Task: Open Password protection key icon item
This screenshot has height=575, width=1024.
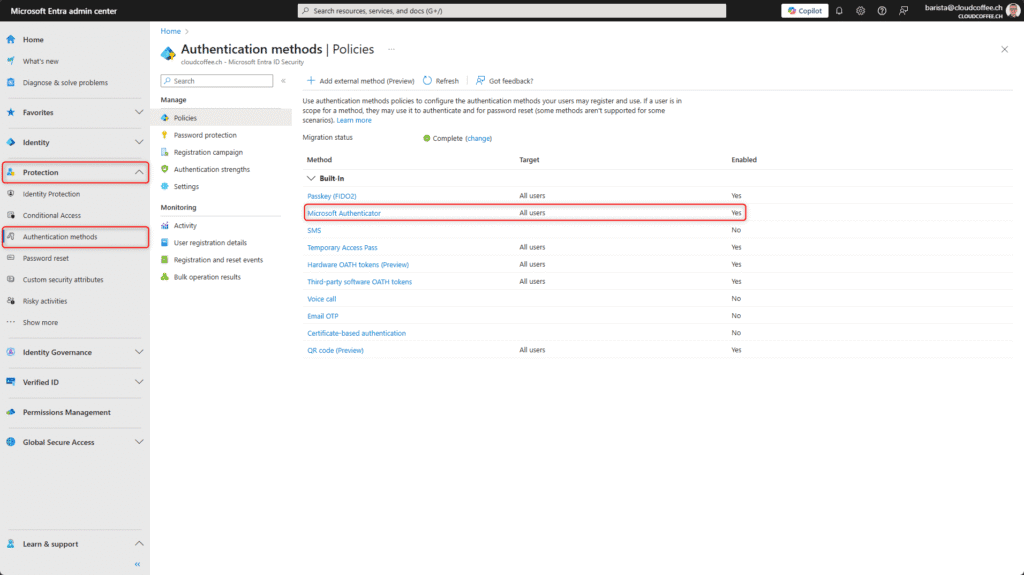Action: [x=165, y=135]
